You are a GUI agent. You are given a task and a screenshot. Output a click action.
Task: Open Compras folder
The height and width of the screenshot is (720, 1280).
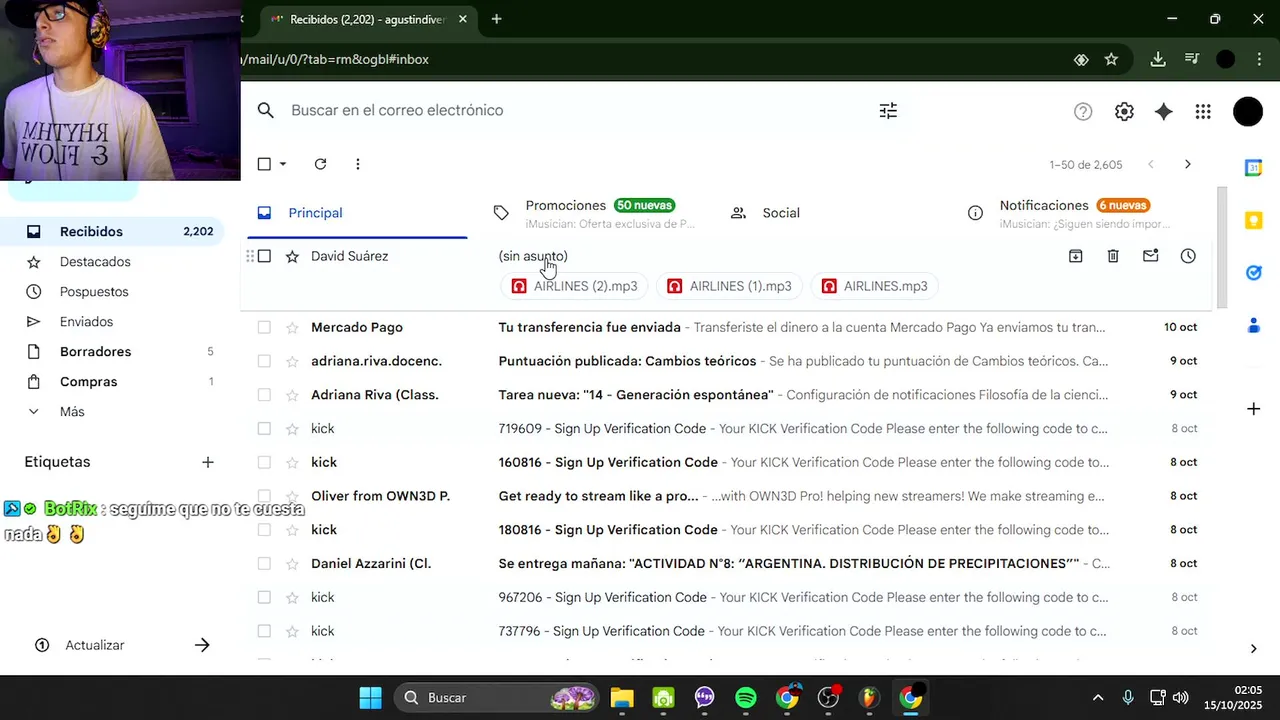pyautogui.click(x=112, y=382)
